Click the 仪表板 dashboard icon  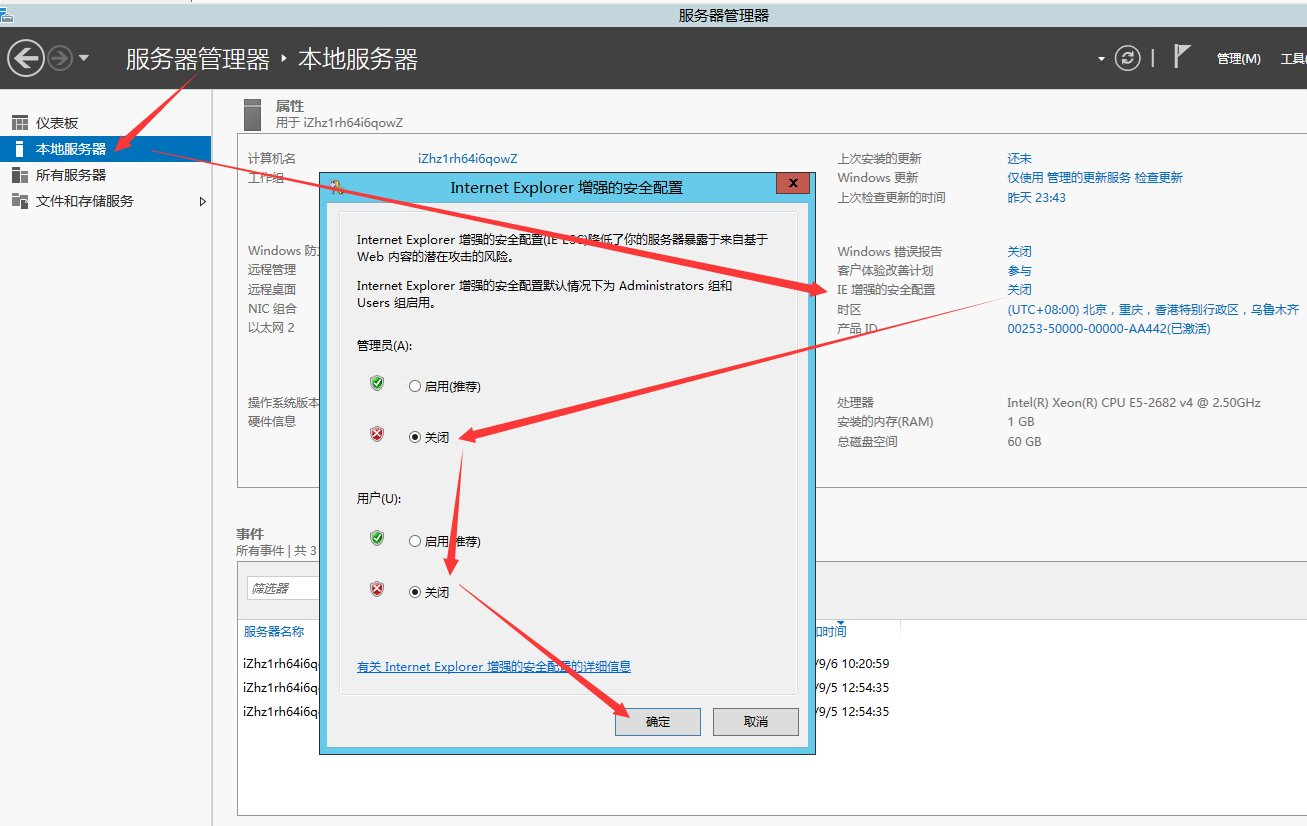coord(20,123)
